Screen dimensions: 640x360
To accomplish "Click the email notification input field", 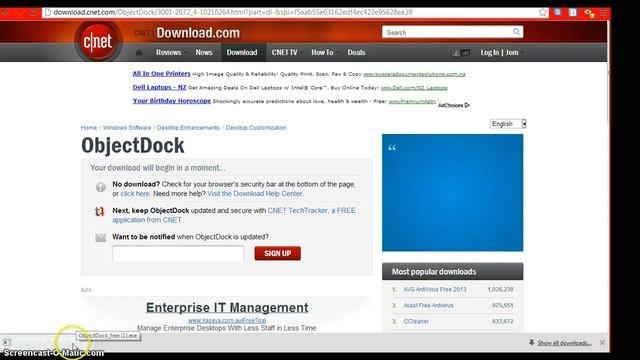I will [178, 253].
